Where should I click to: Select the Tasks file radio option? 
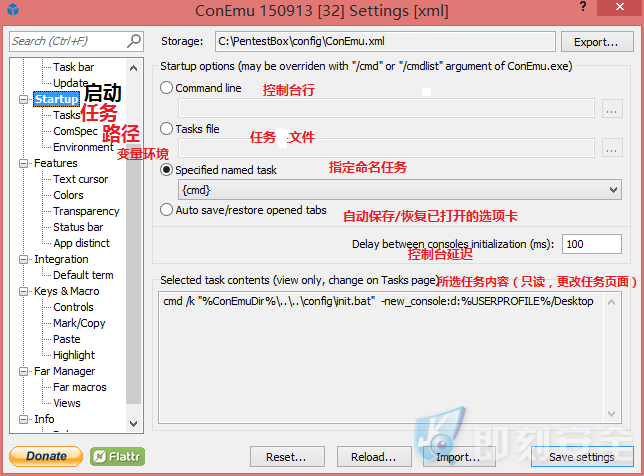(x=166, y=129)
